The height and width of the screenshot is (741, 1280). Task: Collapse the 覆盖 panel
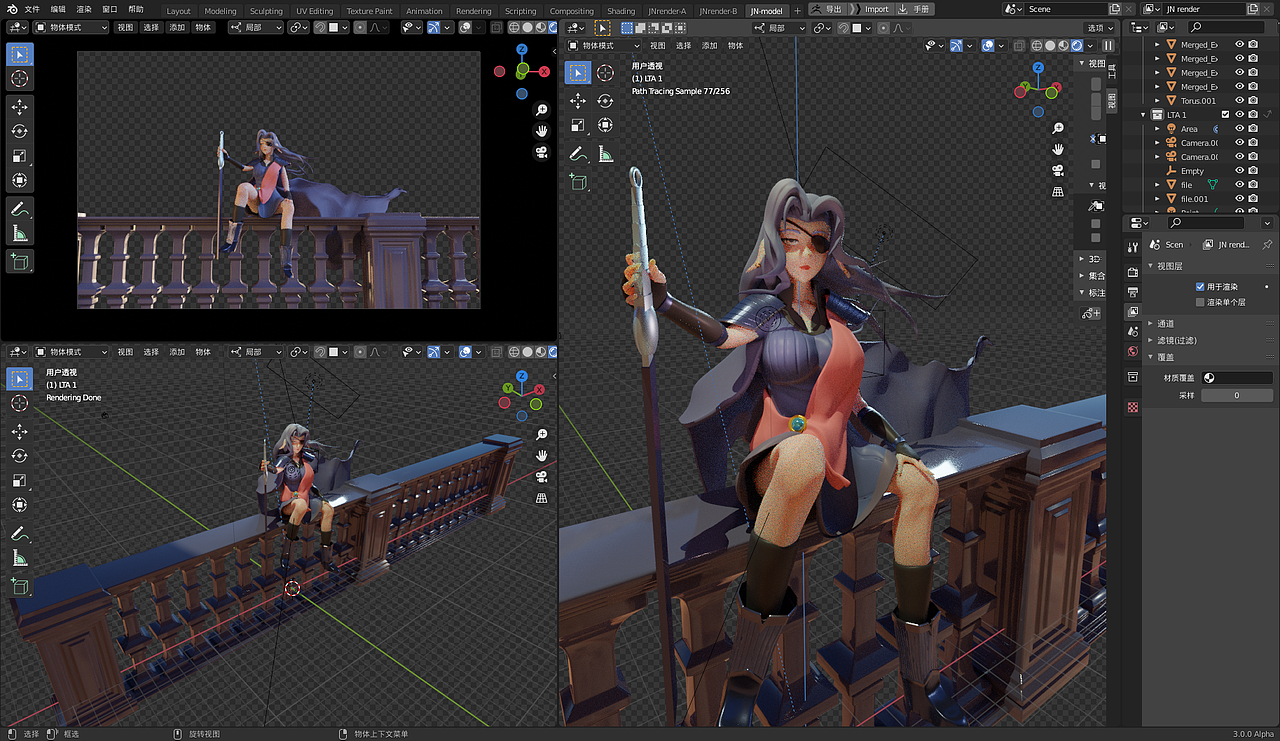(1150, 357)
